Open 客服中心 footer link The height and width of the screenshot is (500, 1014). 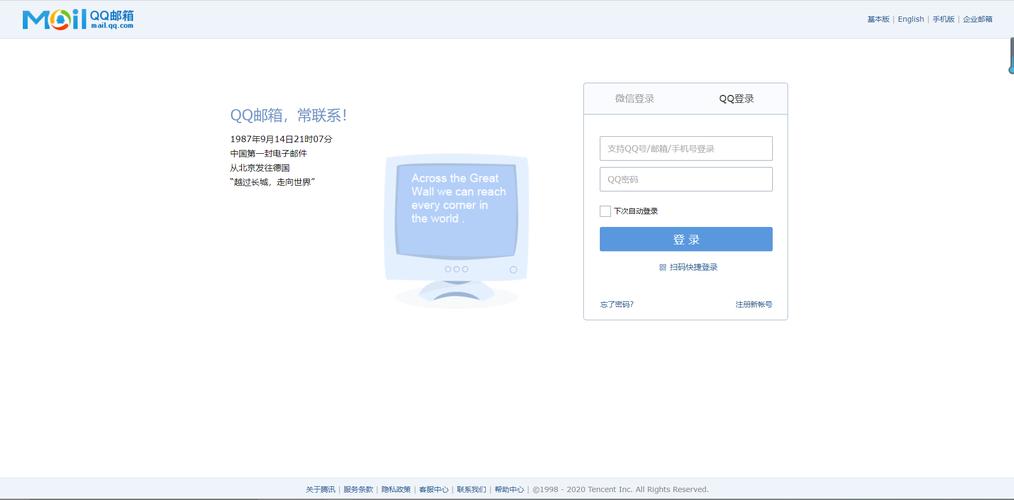433,490
